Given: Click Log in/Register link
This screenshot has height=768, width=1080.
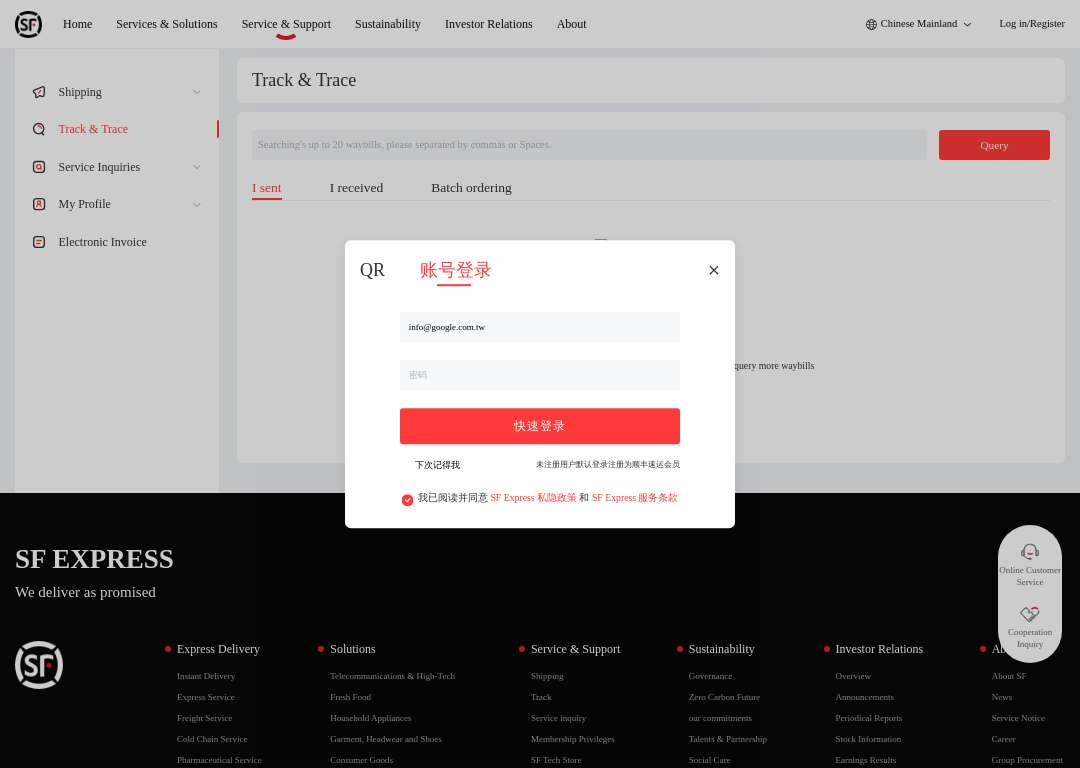Looking at the screenshot, I should (x=1032, y=23).
